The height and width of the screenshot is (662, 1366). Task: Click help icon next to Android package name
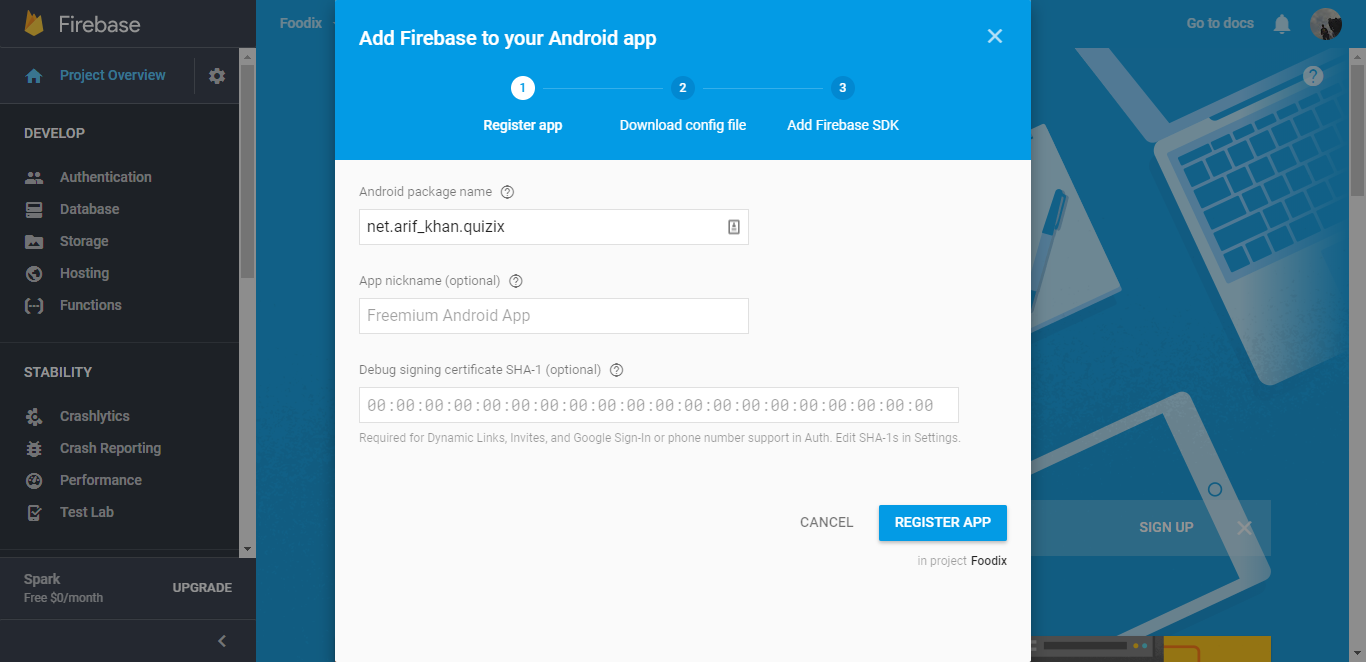click(507, 192)
